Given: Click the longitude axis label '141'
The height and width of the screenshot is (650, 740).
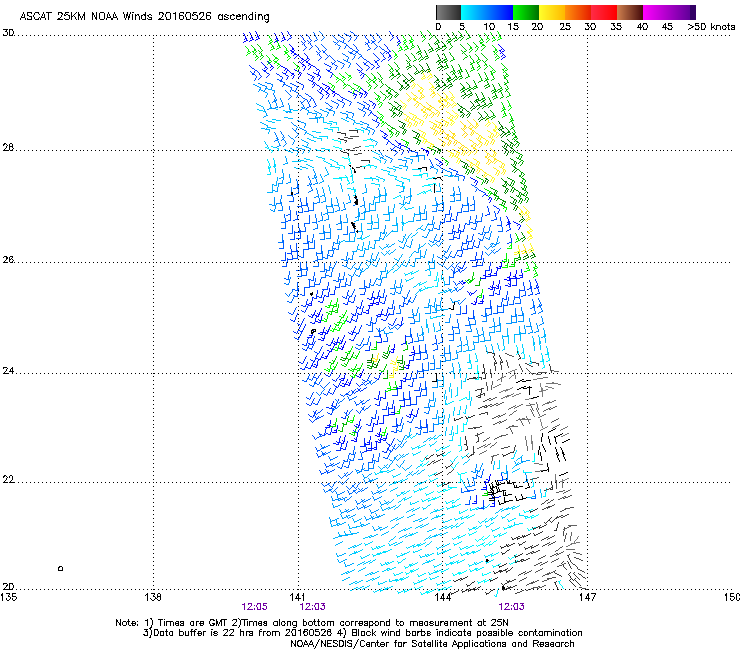Looking at the screenshot, I should tap(298, 597).
